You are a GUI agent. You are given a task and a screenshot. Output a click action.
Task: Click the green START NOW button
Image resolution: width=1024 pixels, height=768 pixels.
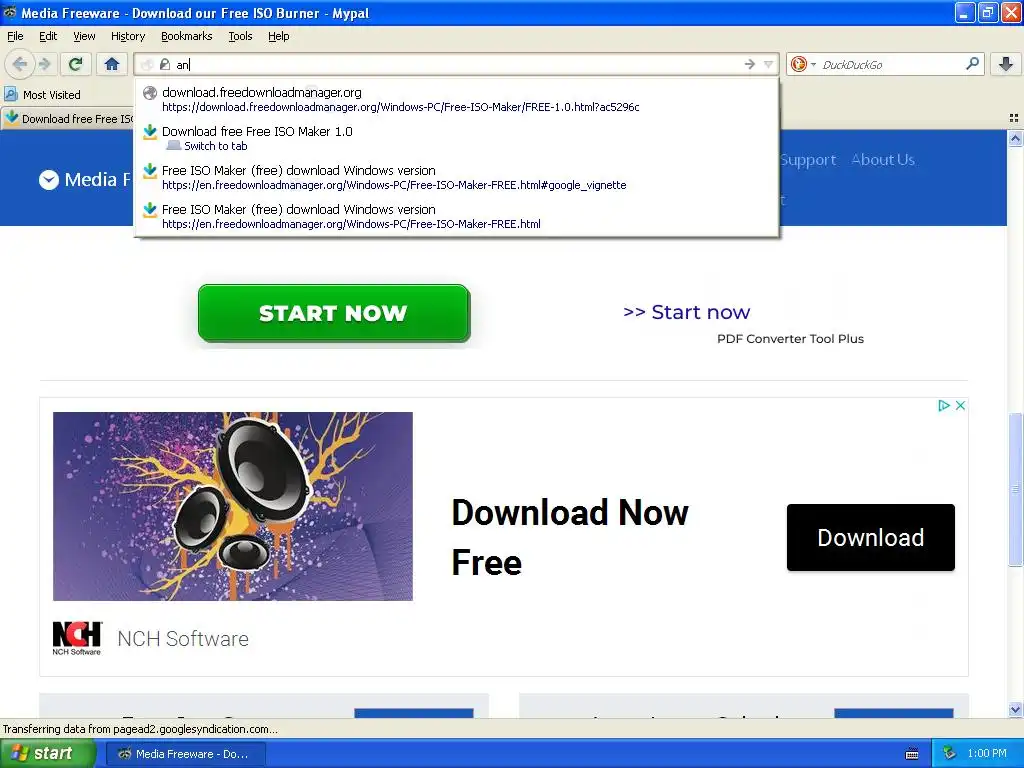(x=334, y=313)
